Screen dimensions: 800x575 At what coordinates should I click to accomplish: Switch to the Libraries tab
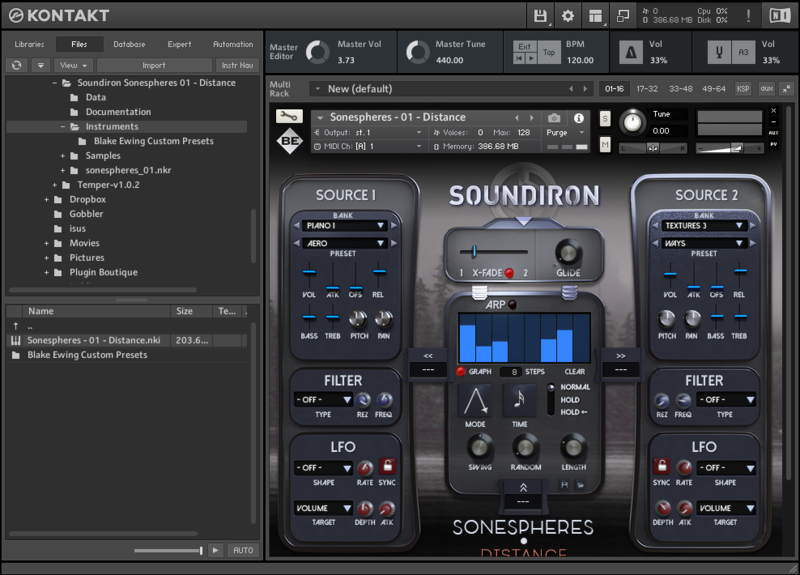[29, 44]
